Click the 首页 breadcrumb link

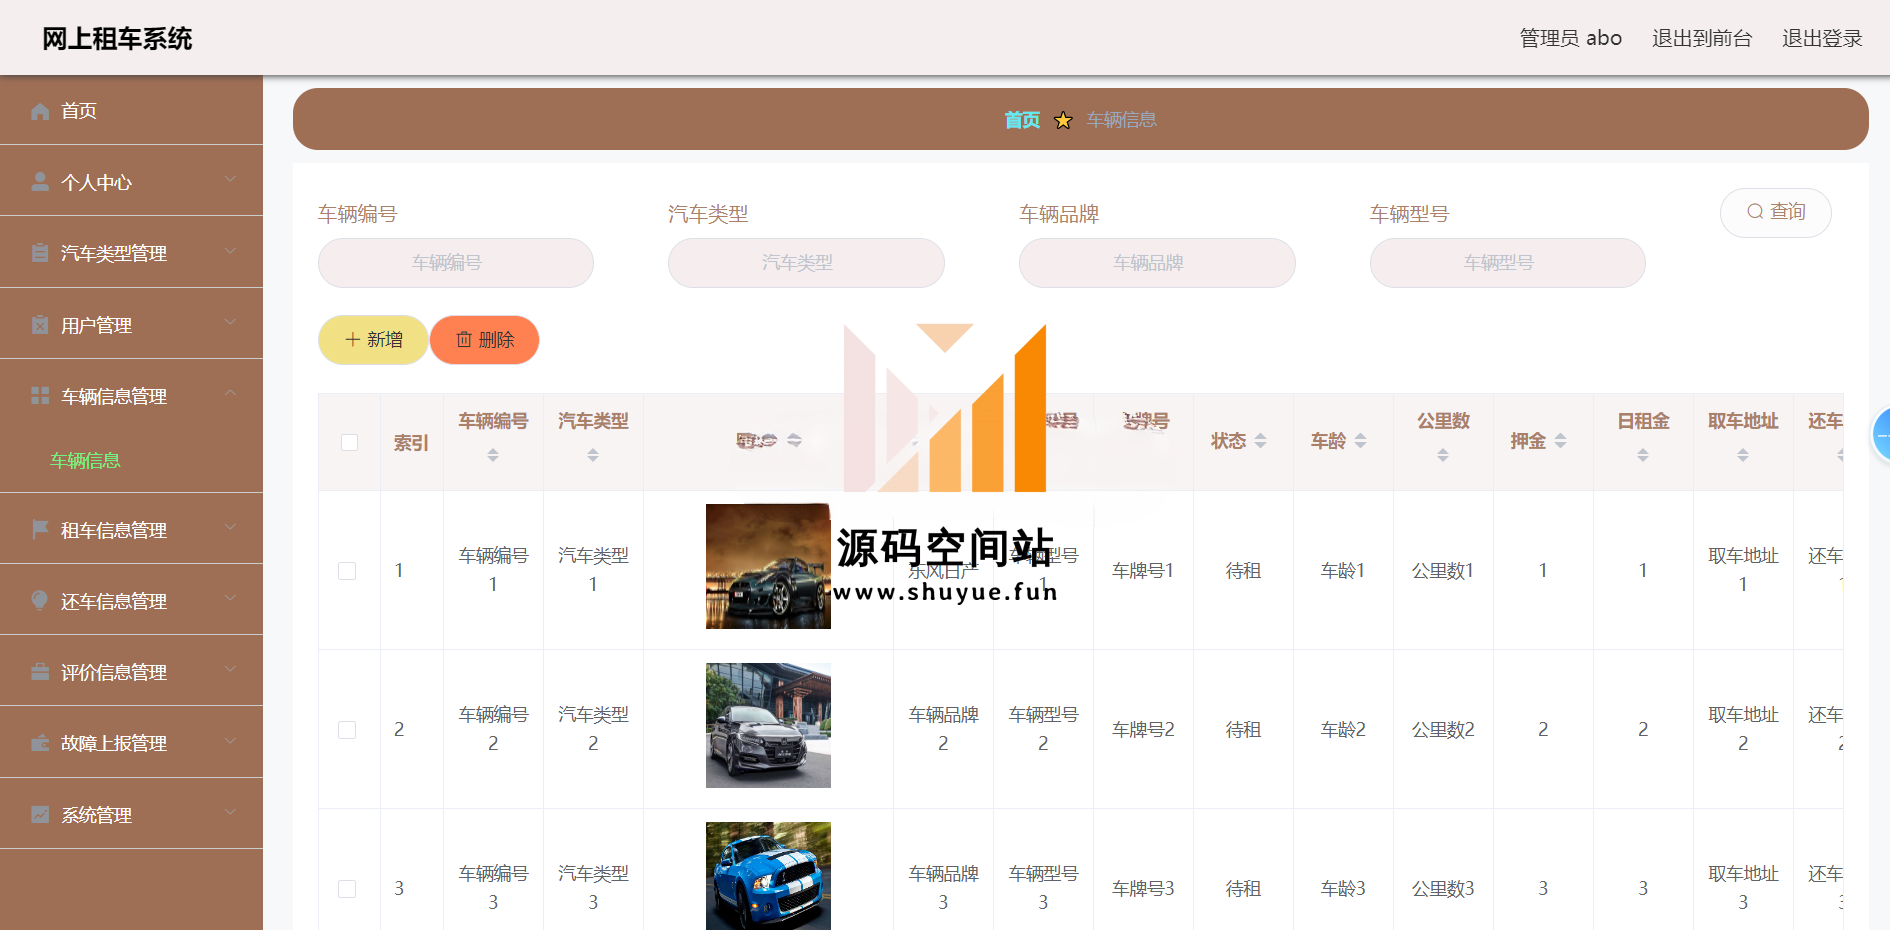tap(1022, 120)
